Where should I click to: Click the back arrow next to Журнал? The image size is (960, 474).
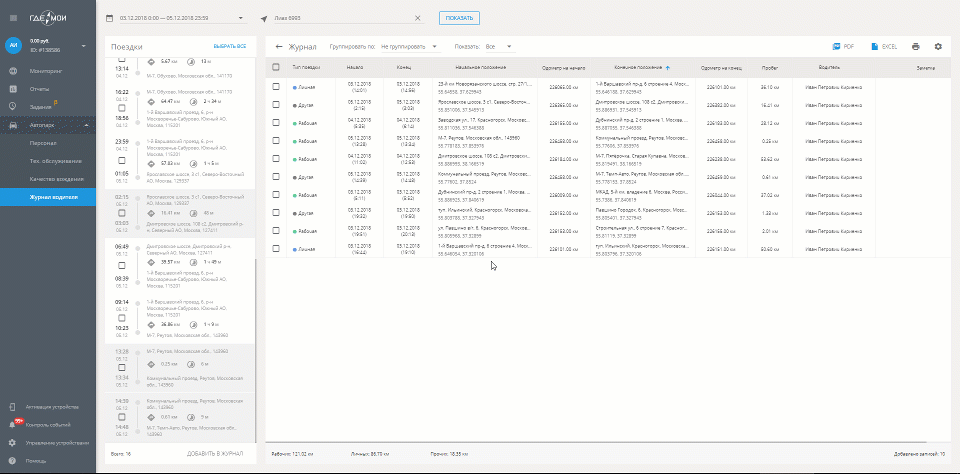pos(279,47)
